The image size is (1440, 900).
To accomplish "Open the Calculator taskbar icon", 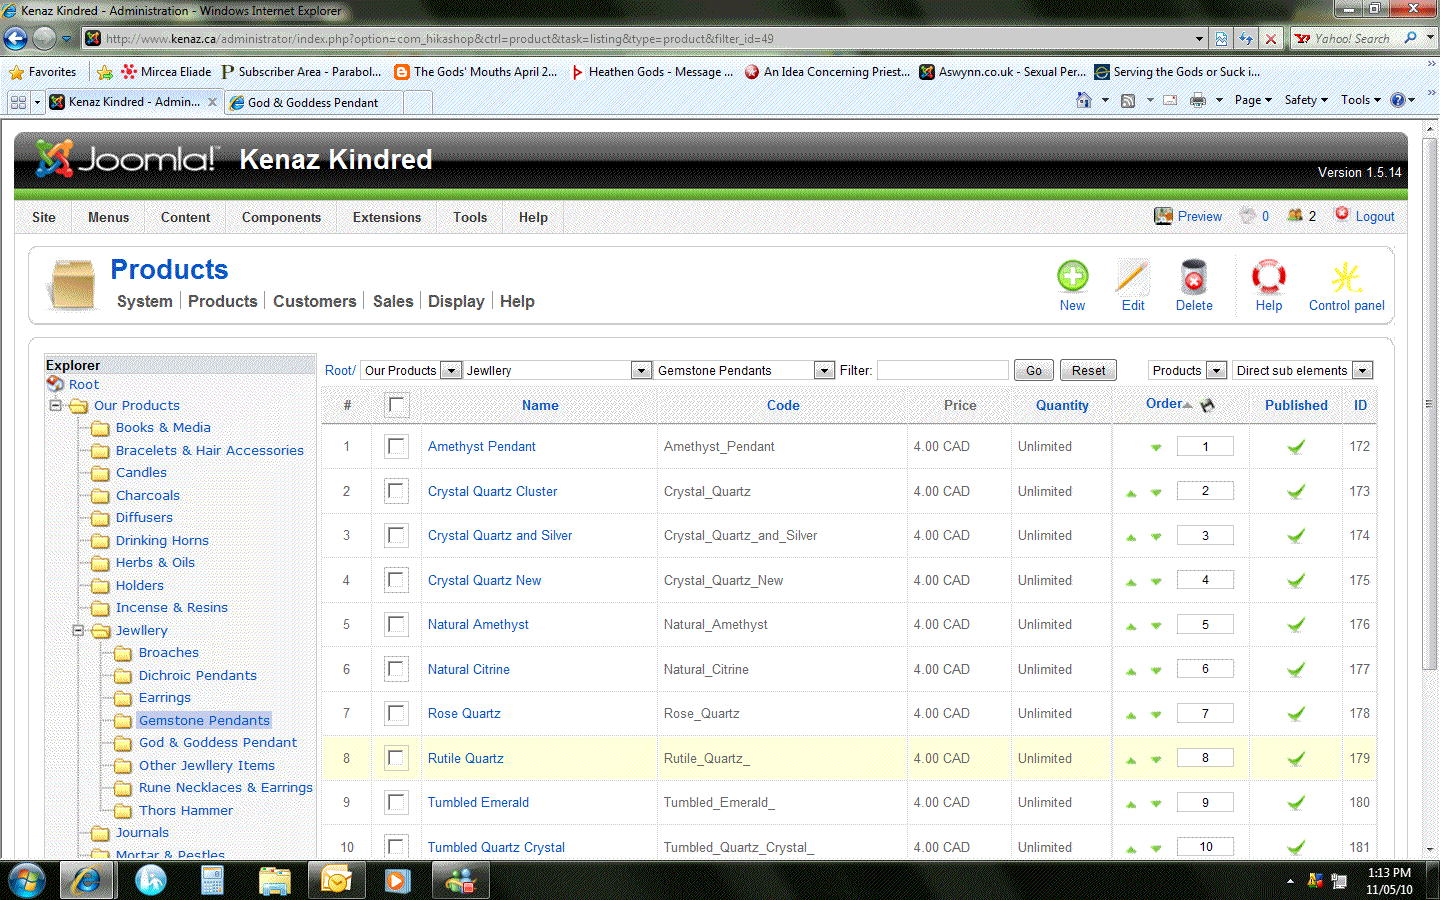I will [212, 880].
